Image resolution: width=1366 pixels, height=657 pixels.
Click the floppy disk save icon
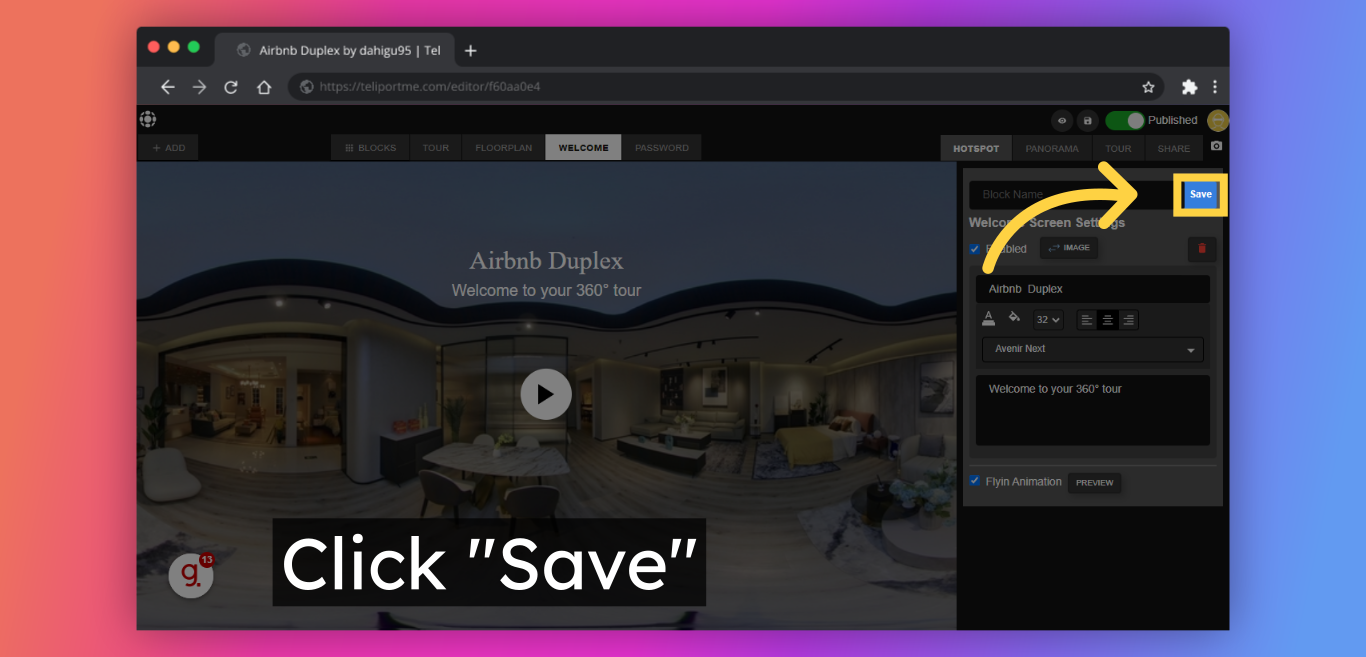point(1088,121)
